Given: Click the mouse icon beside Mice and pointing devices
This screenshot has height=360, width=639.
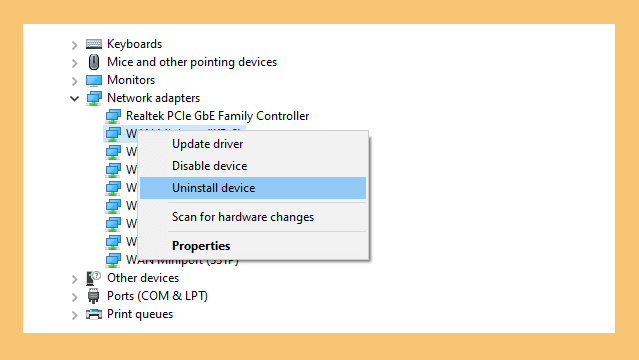Looking at the screenshot, I should (94, 62).
